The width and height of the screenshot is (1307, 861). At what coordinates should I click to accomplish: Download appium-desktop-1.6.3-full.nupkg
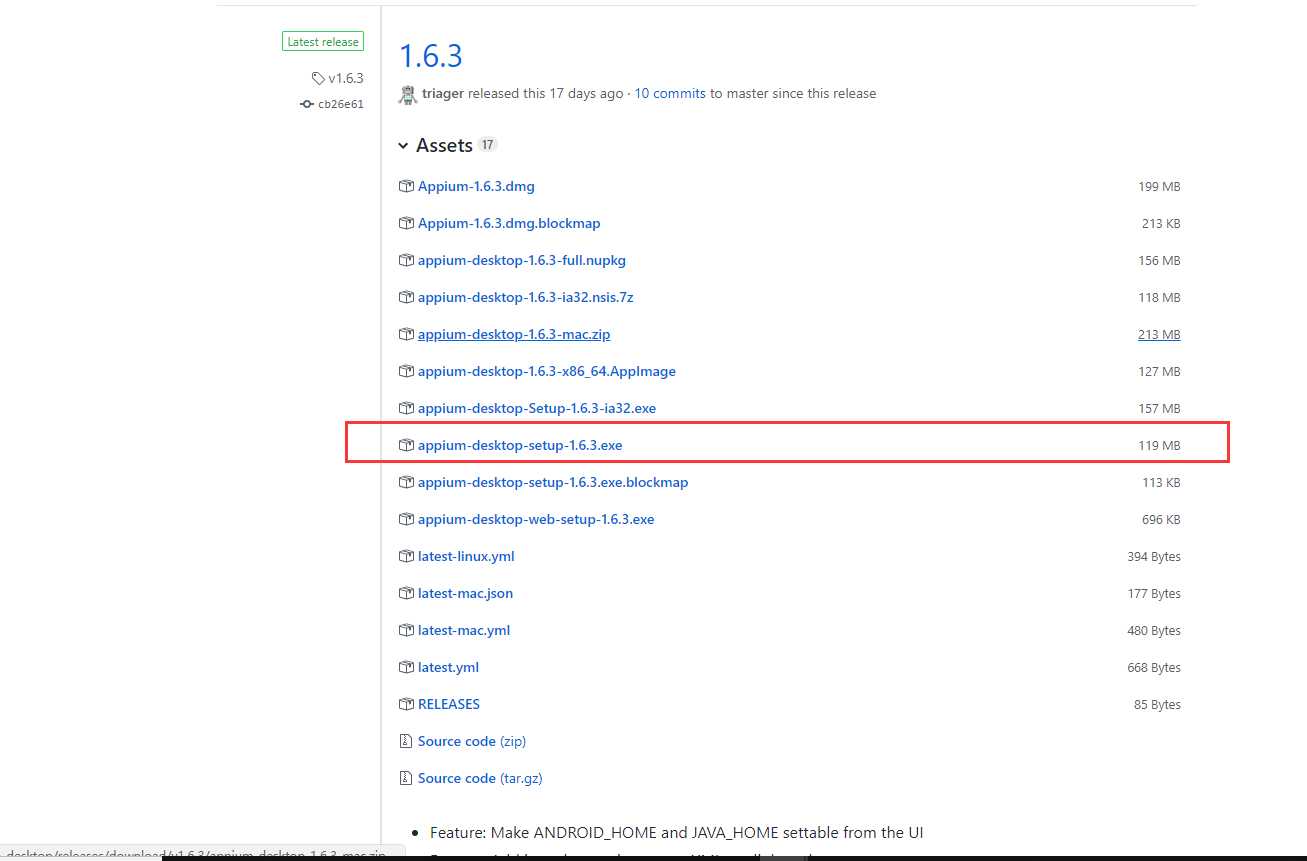point(522,261)
